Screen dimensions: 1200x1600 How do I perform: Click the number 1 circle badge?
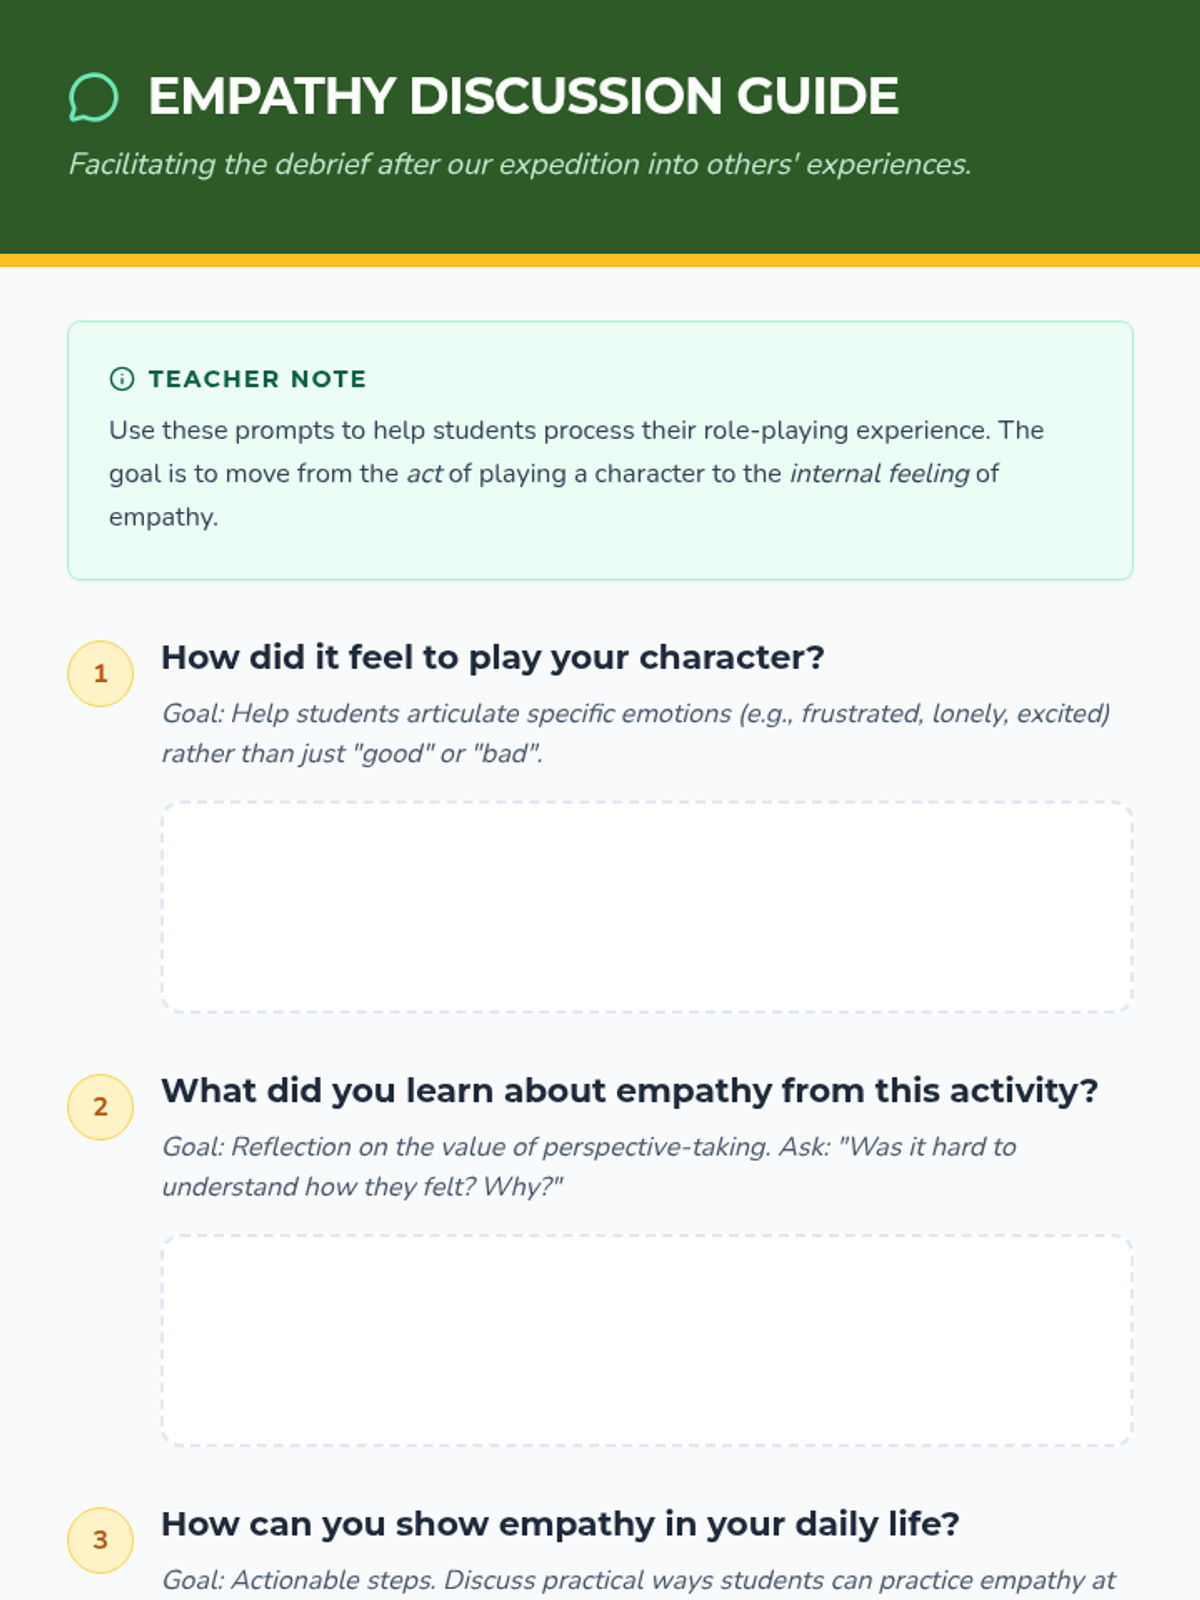[x=100, y=674]
